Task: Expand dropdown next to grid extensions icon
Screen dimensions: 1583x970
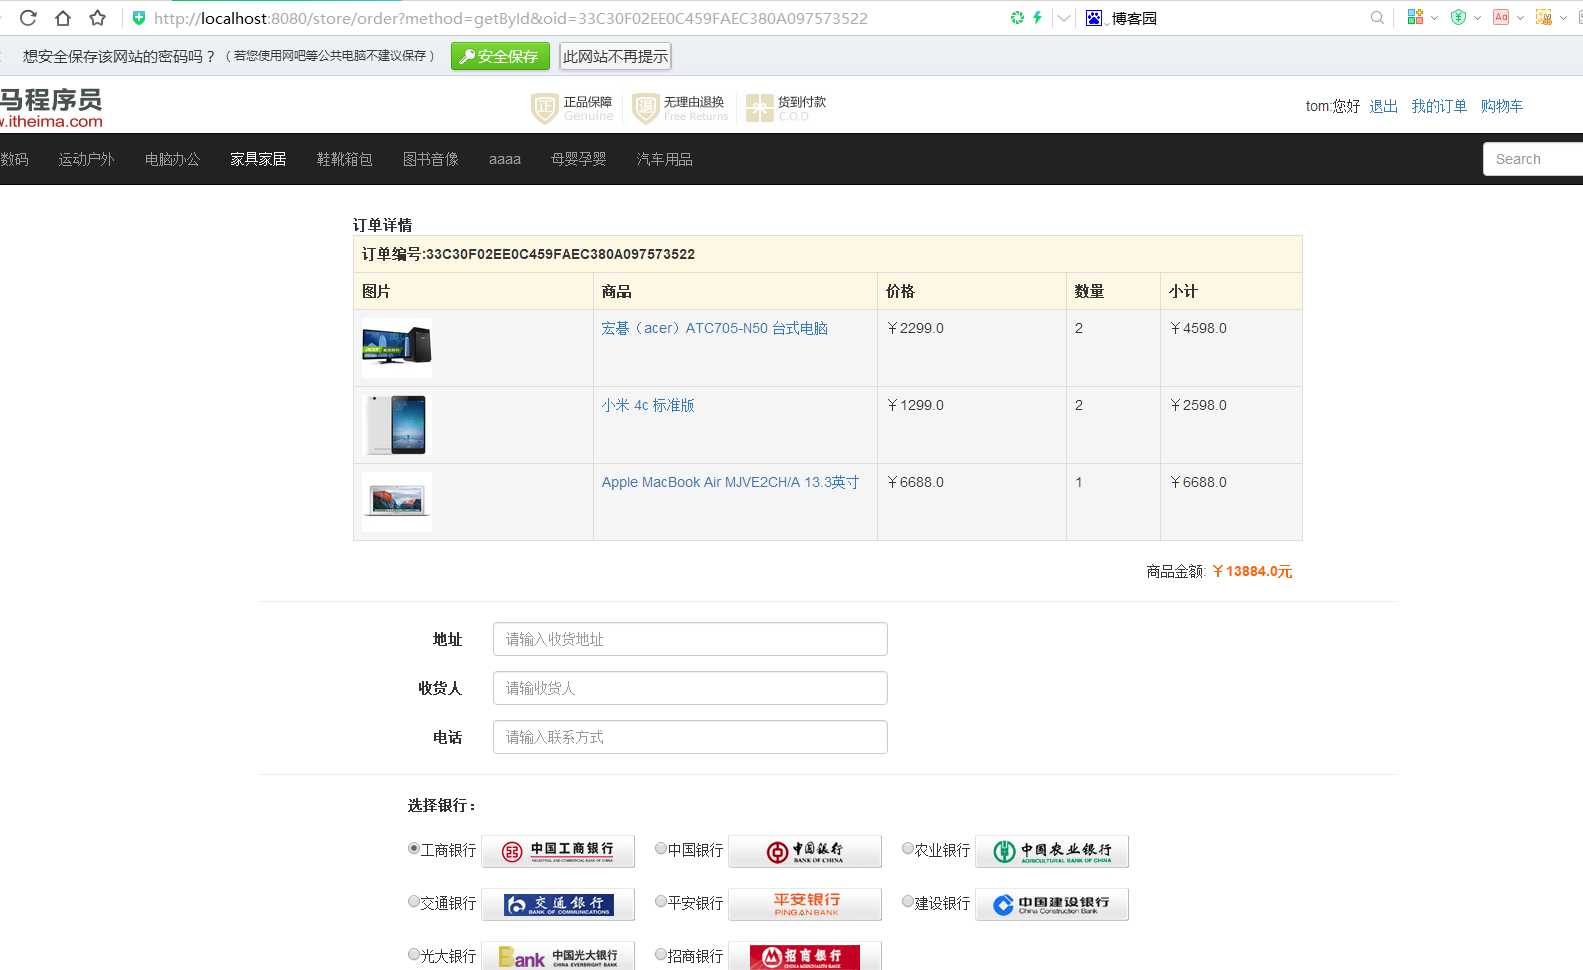Action: tap(1434, 18)
